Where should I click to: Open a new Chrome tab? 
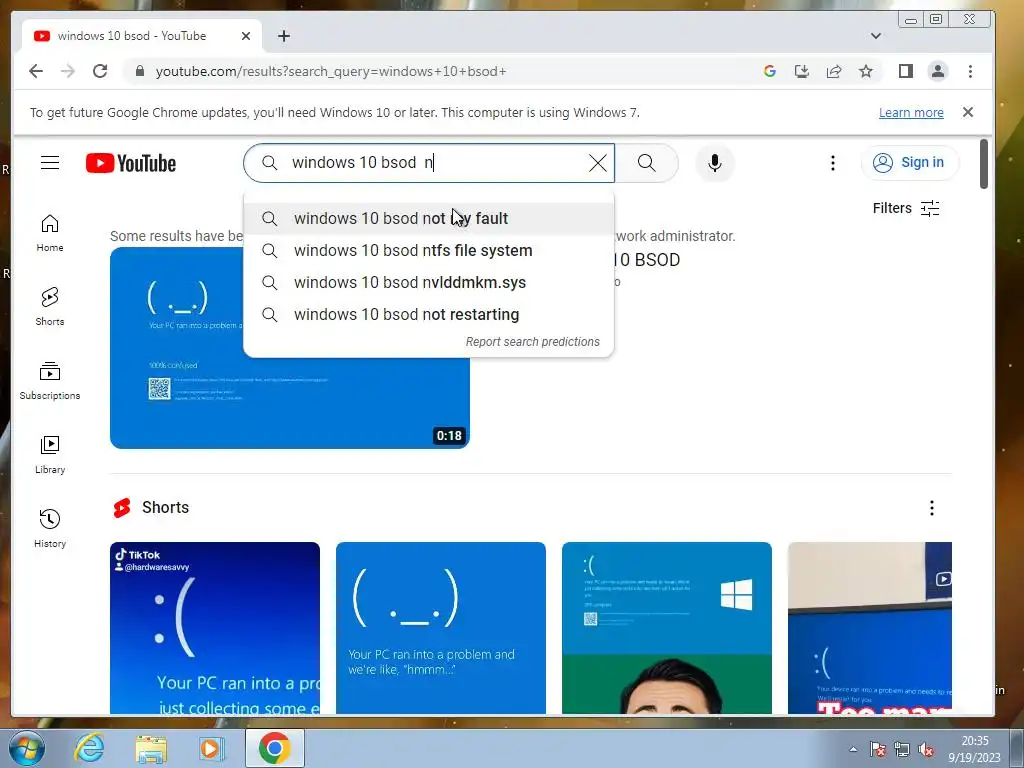click(x=283, y=36)
